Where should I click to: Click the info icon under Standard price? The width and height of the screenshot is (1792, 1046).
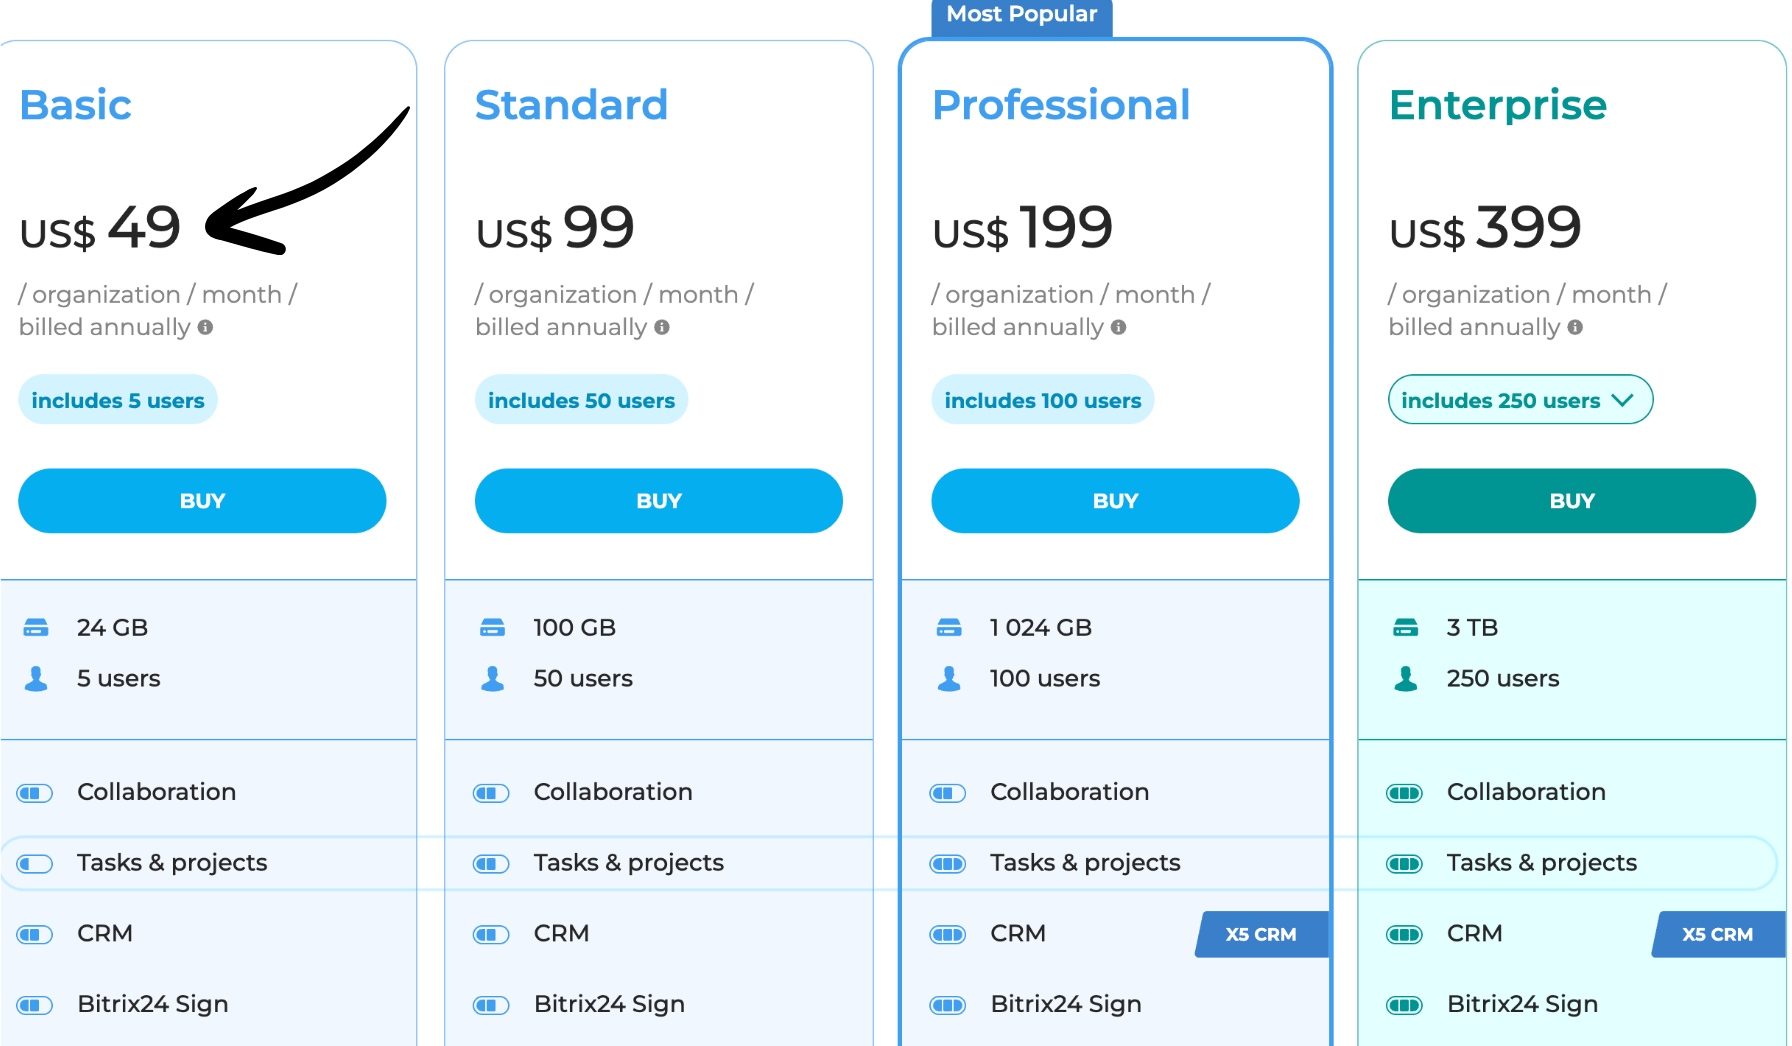pos(662,327)
